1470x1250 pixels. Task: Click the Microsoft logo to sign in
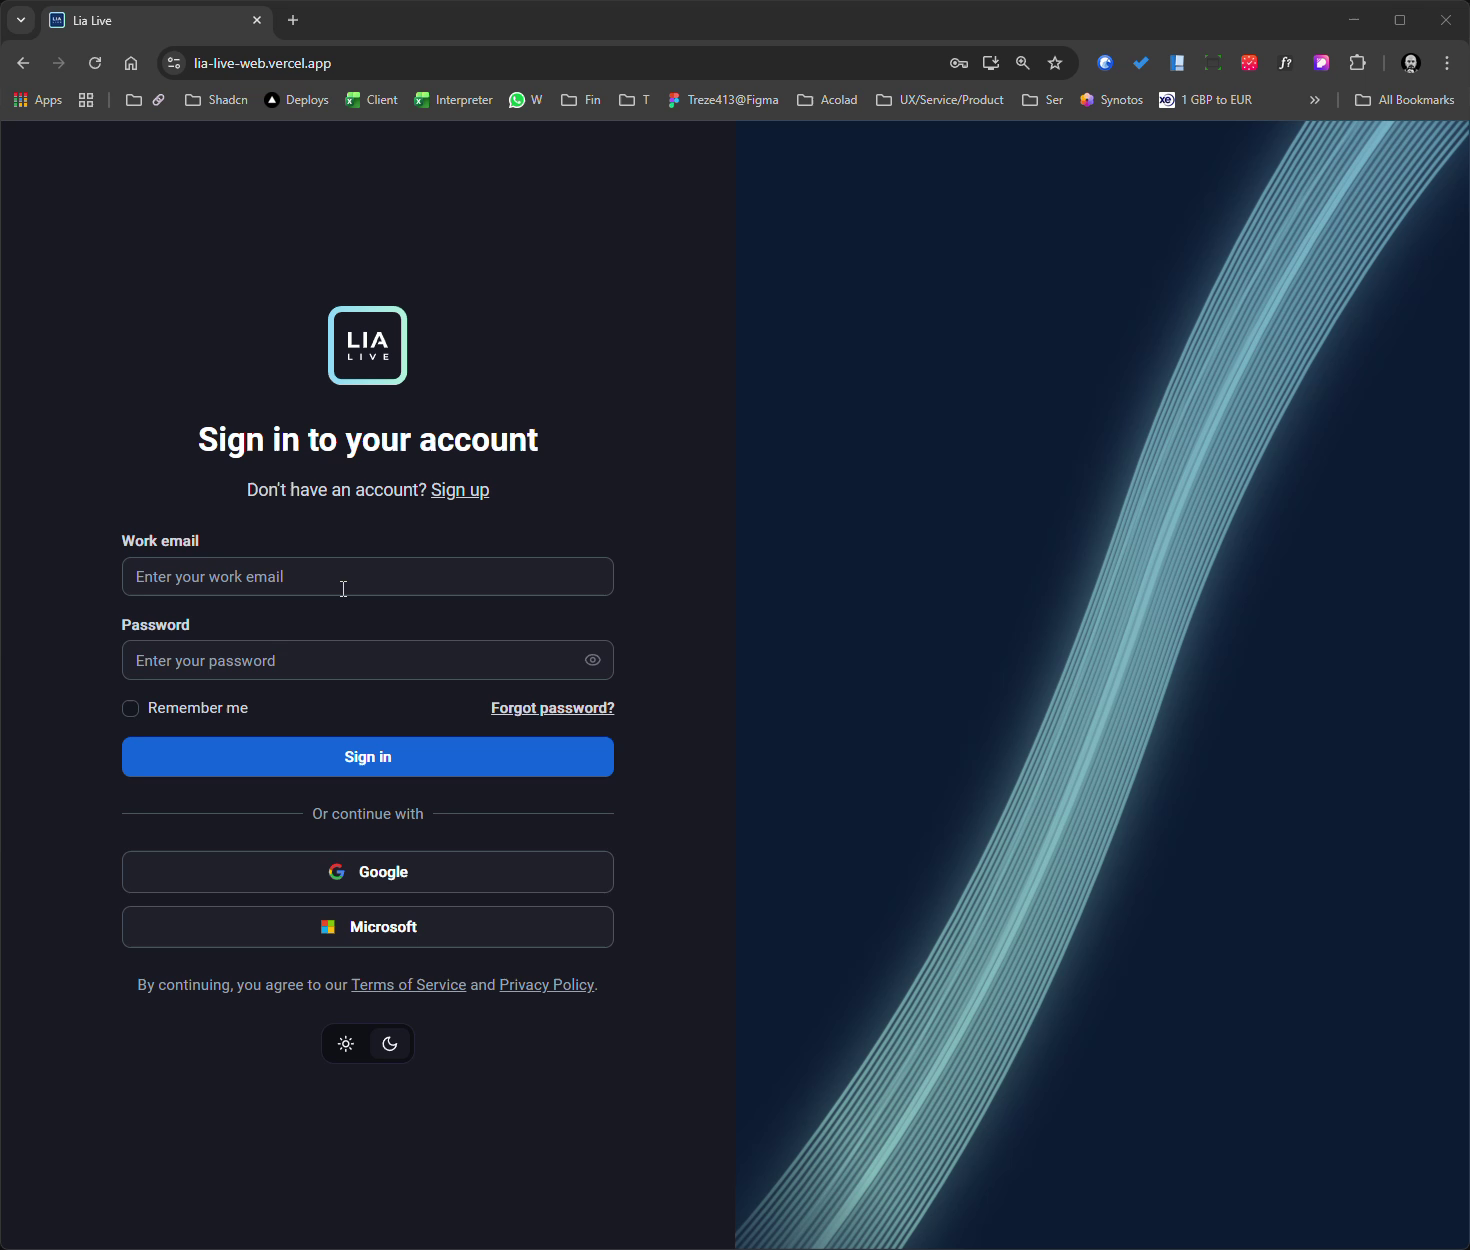328,926
